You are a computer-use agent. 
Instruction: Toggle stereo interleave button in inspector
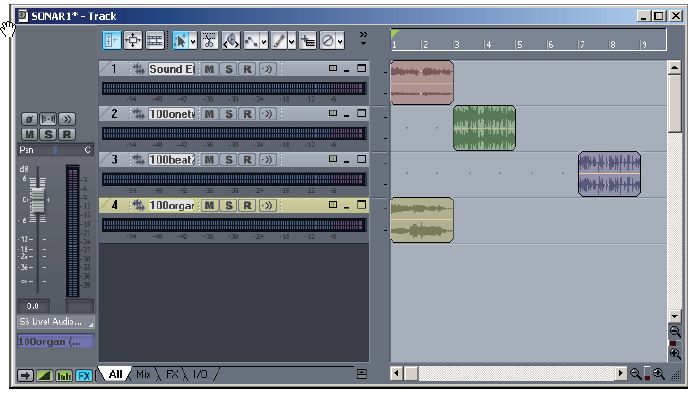[48, 119]
